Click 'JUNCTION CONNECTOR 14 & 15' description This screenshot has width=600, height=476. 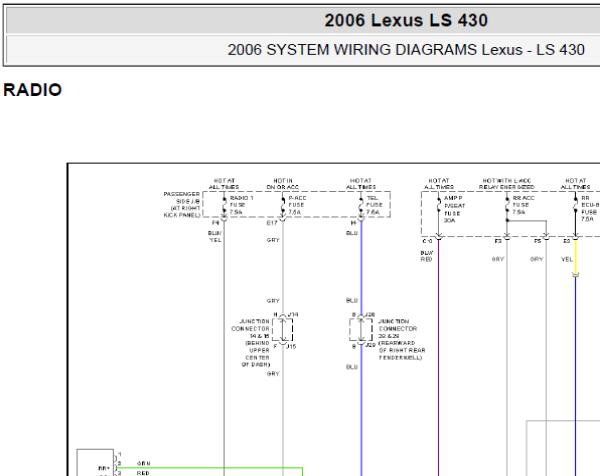(251, 343)
